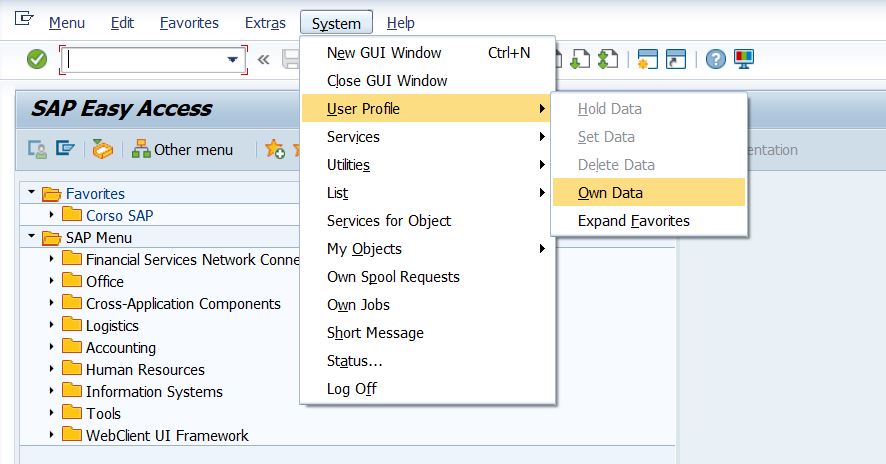Viewport: 886px width, 464px height.
Task: Select the Favorites tree label
Action: pos(95,193)
